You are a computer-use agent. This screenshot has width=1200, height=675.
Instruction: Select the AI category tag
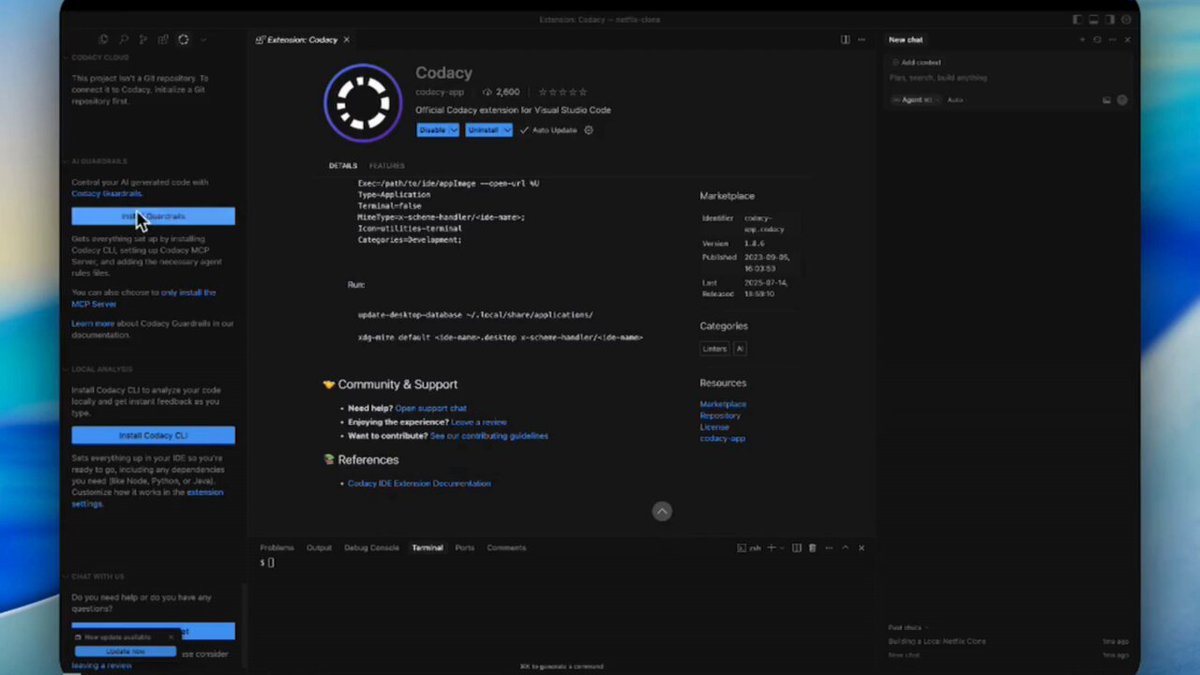(740, 349)
